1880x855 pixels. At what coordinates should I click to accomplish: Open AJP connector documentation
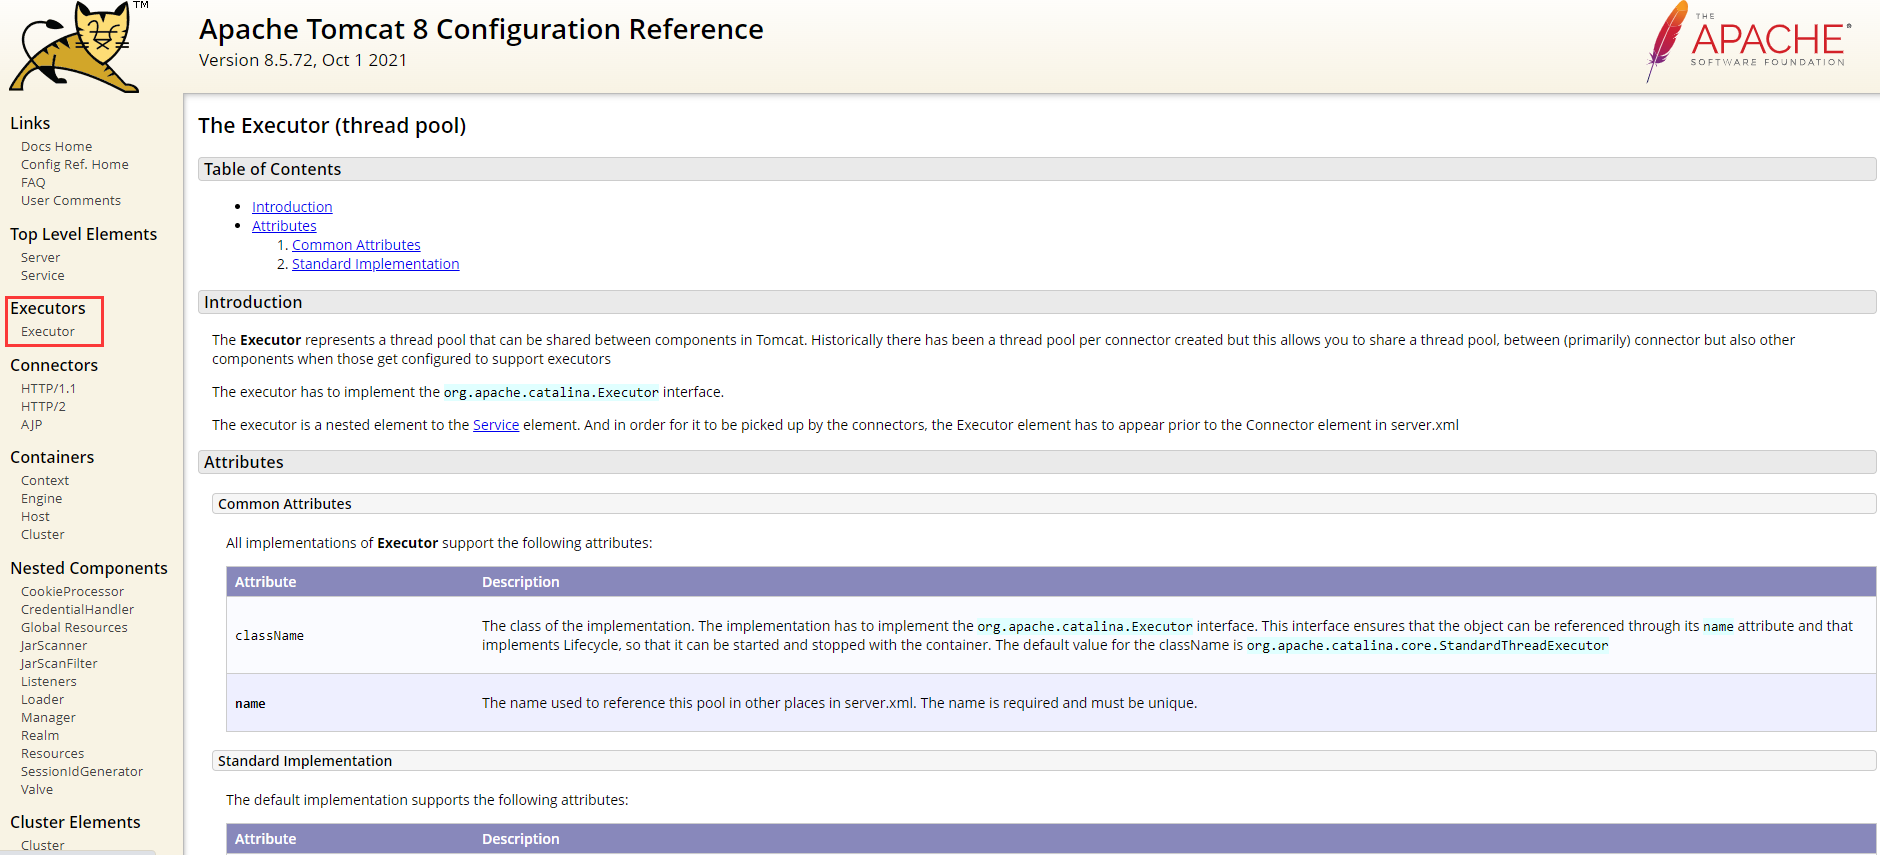(32, 425)
